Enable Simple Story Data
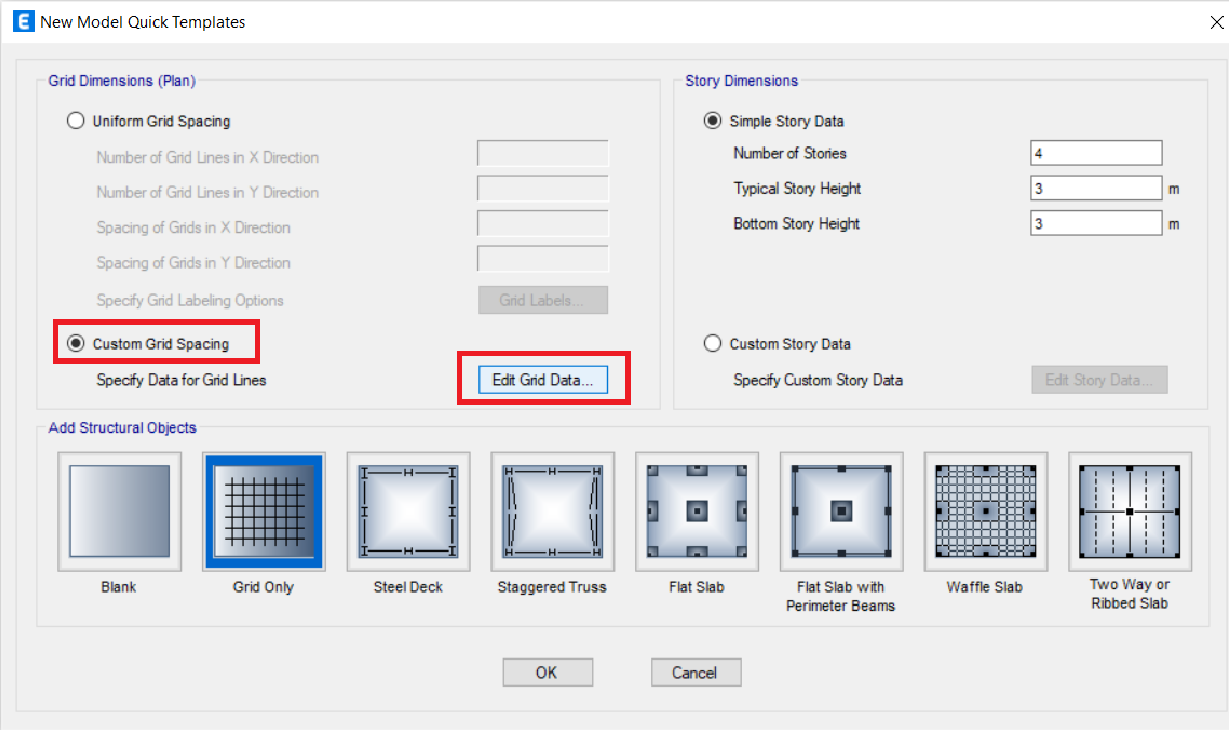Viewport: 1229px width, 730px height. click(712, 120)
